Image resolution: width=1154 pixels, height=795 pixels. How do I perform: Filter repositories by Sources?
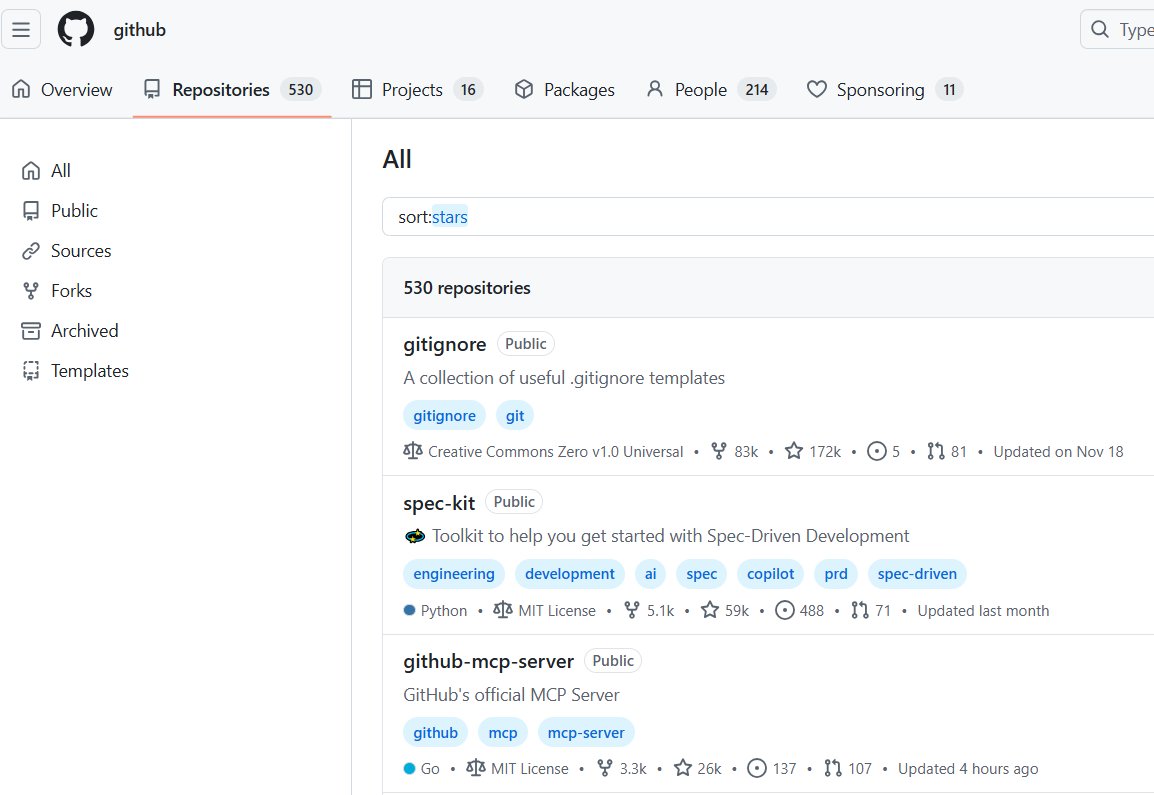[x=66, y=251]
